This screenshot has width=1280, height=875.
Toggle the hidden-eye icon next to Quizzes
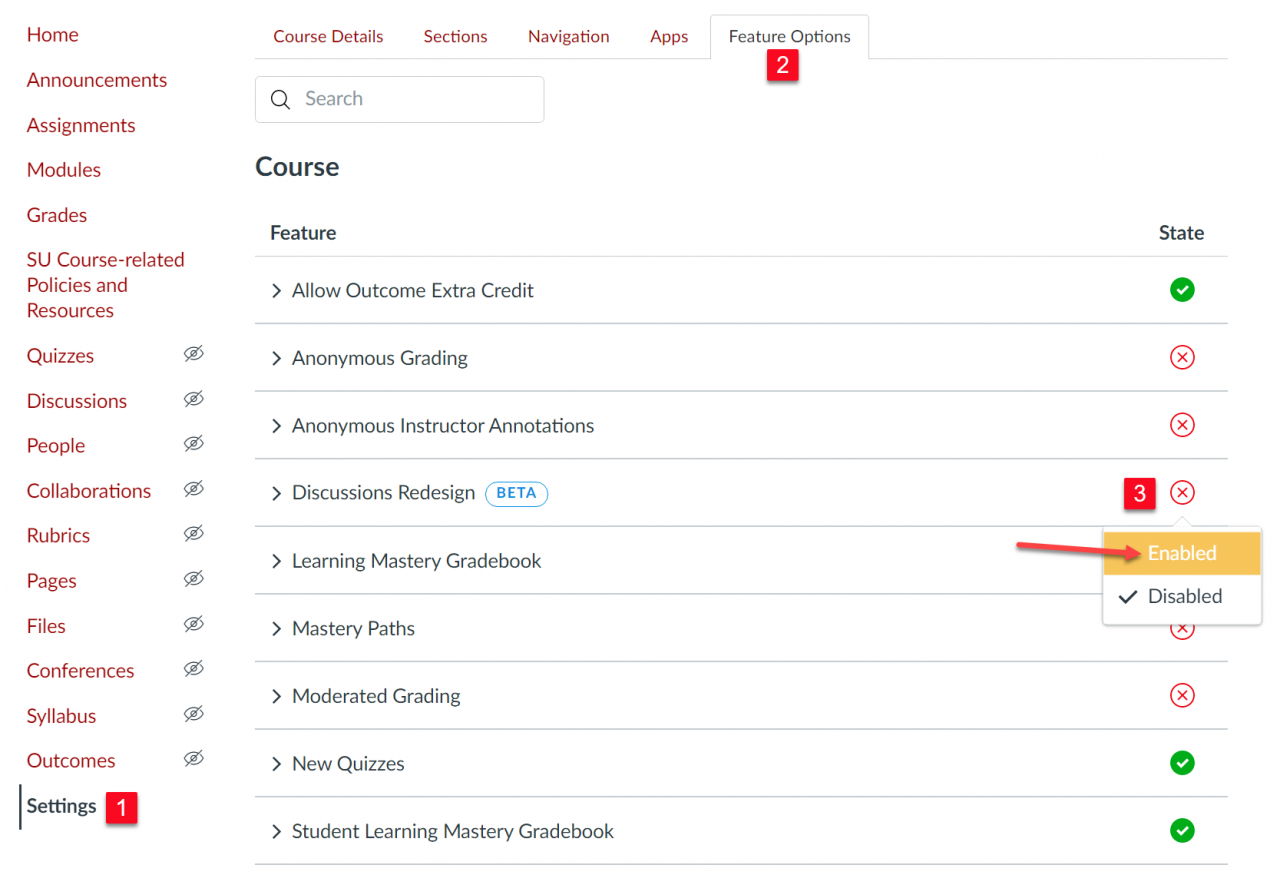pyautogui.click(x=193, y=353)
